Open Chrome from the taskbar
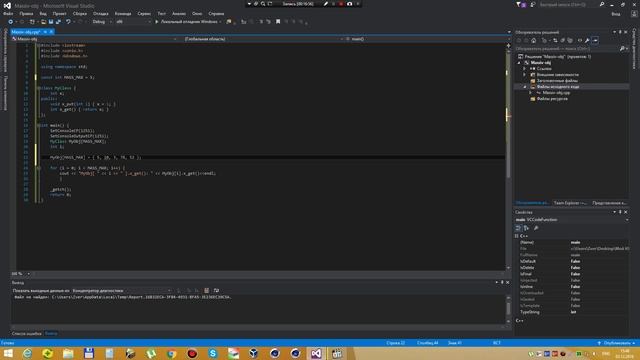Image resolution: width=640 pixels, height=360 pixels. tap(171, 353)
